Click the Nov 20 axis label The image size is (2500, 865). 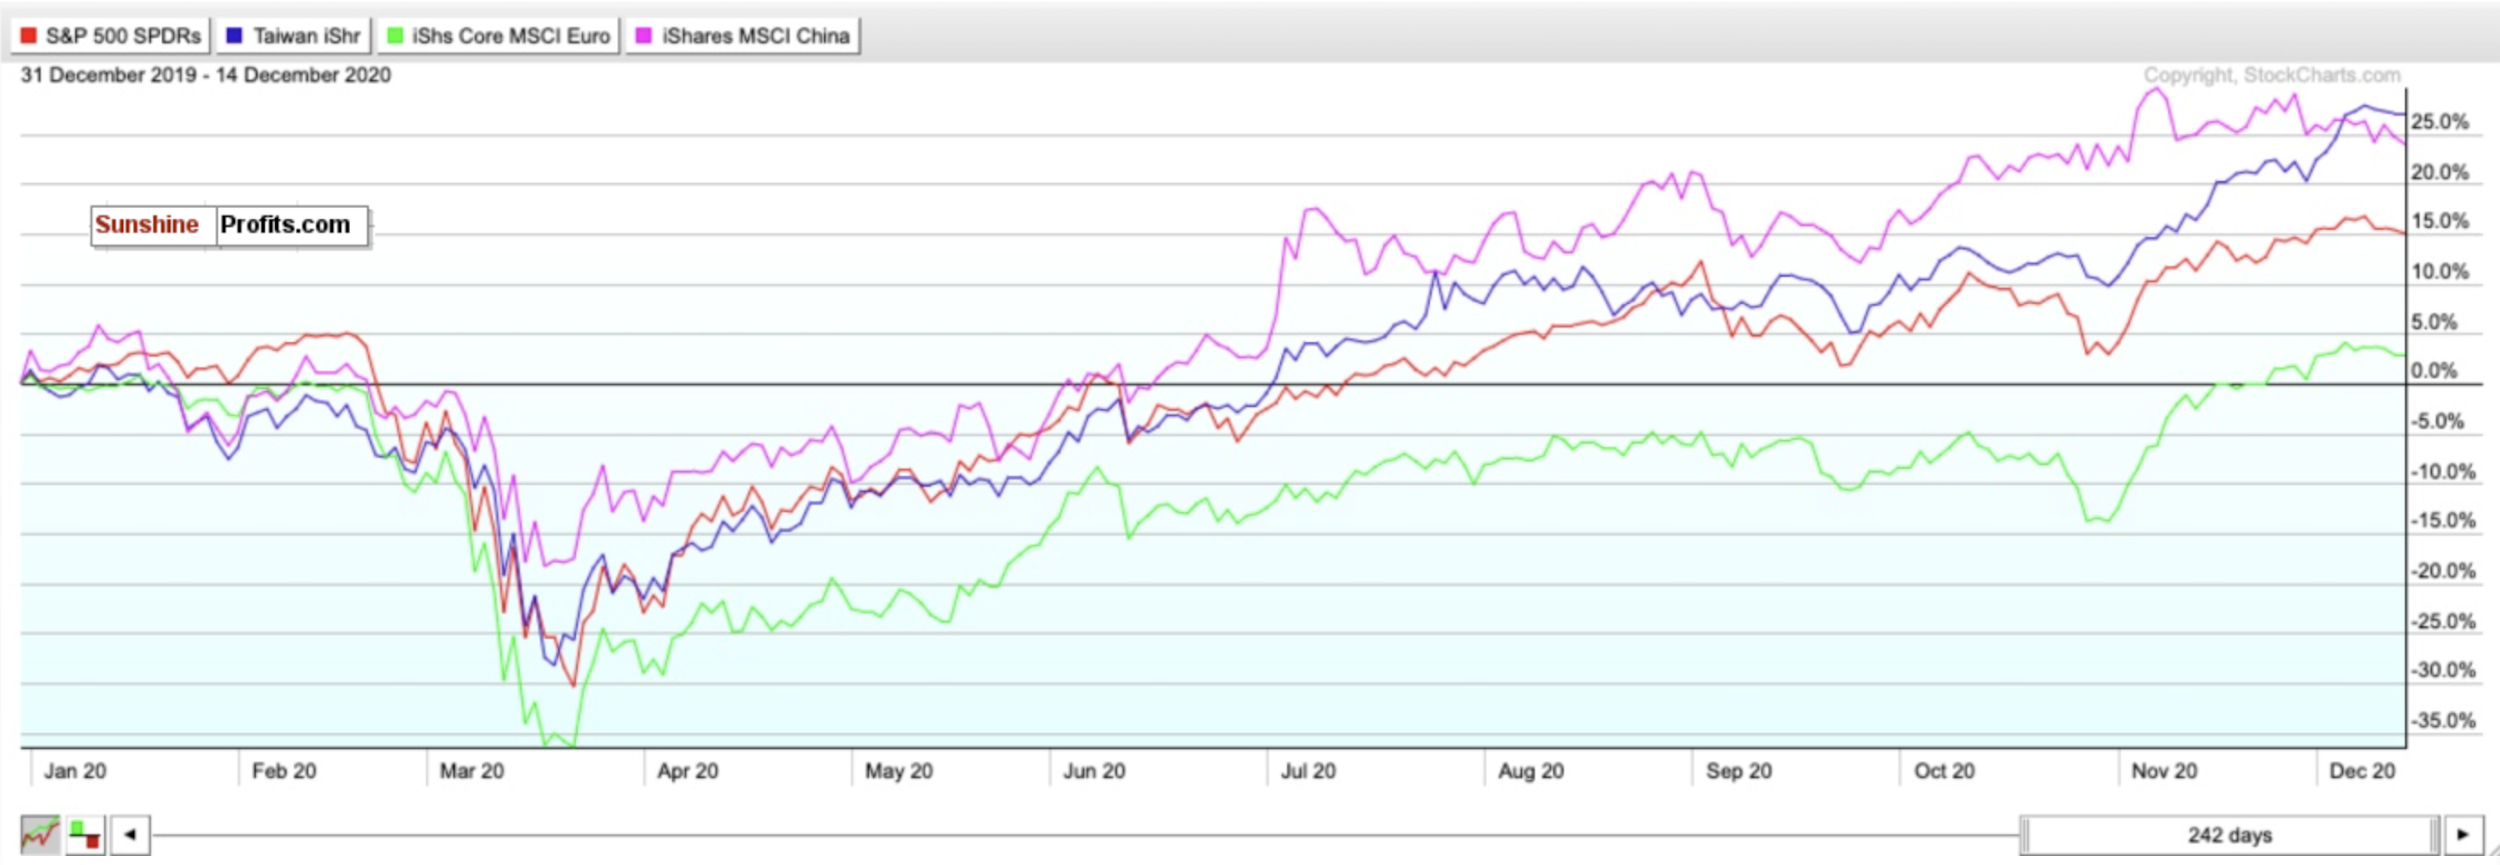point(2164,771)
